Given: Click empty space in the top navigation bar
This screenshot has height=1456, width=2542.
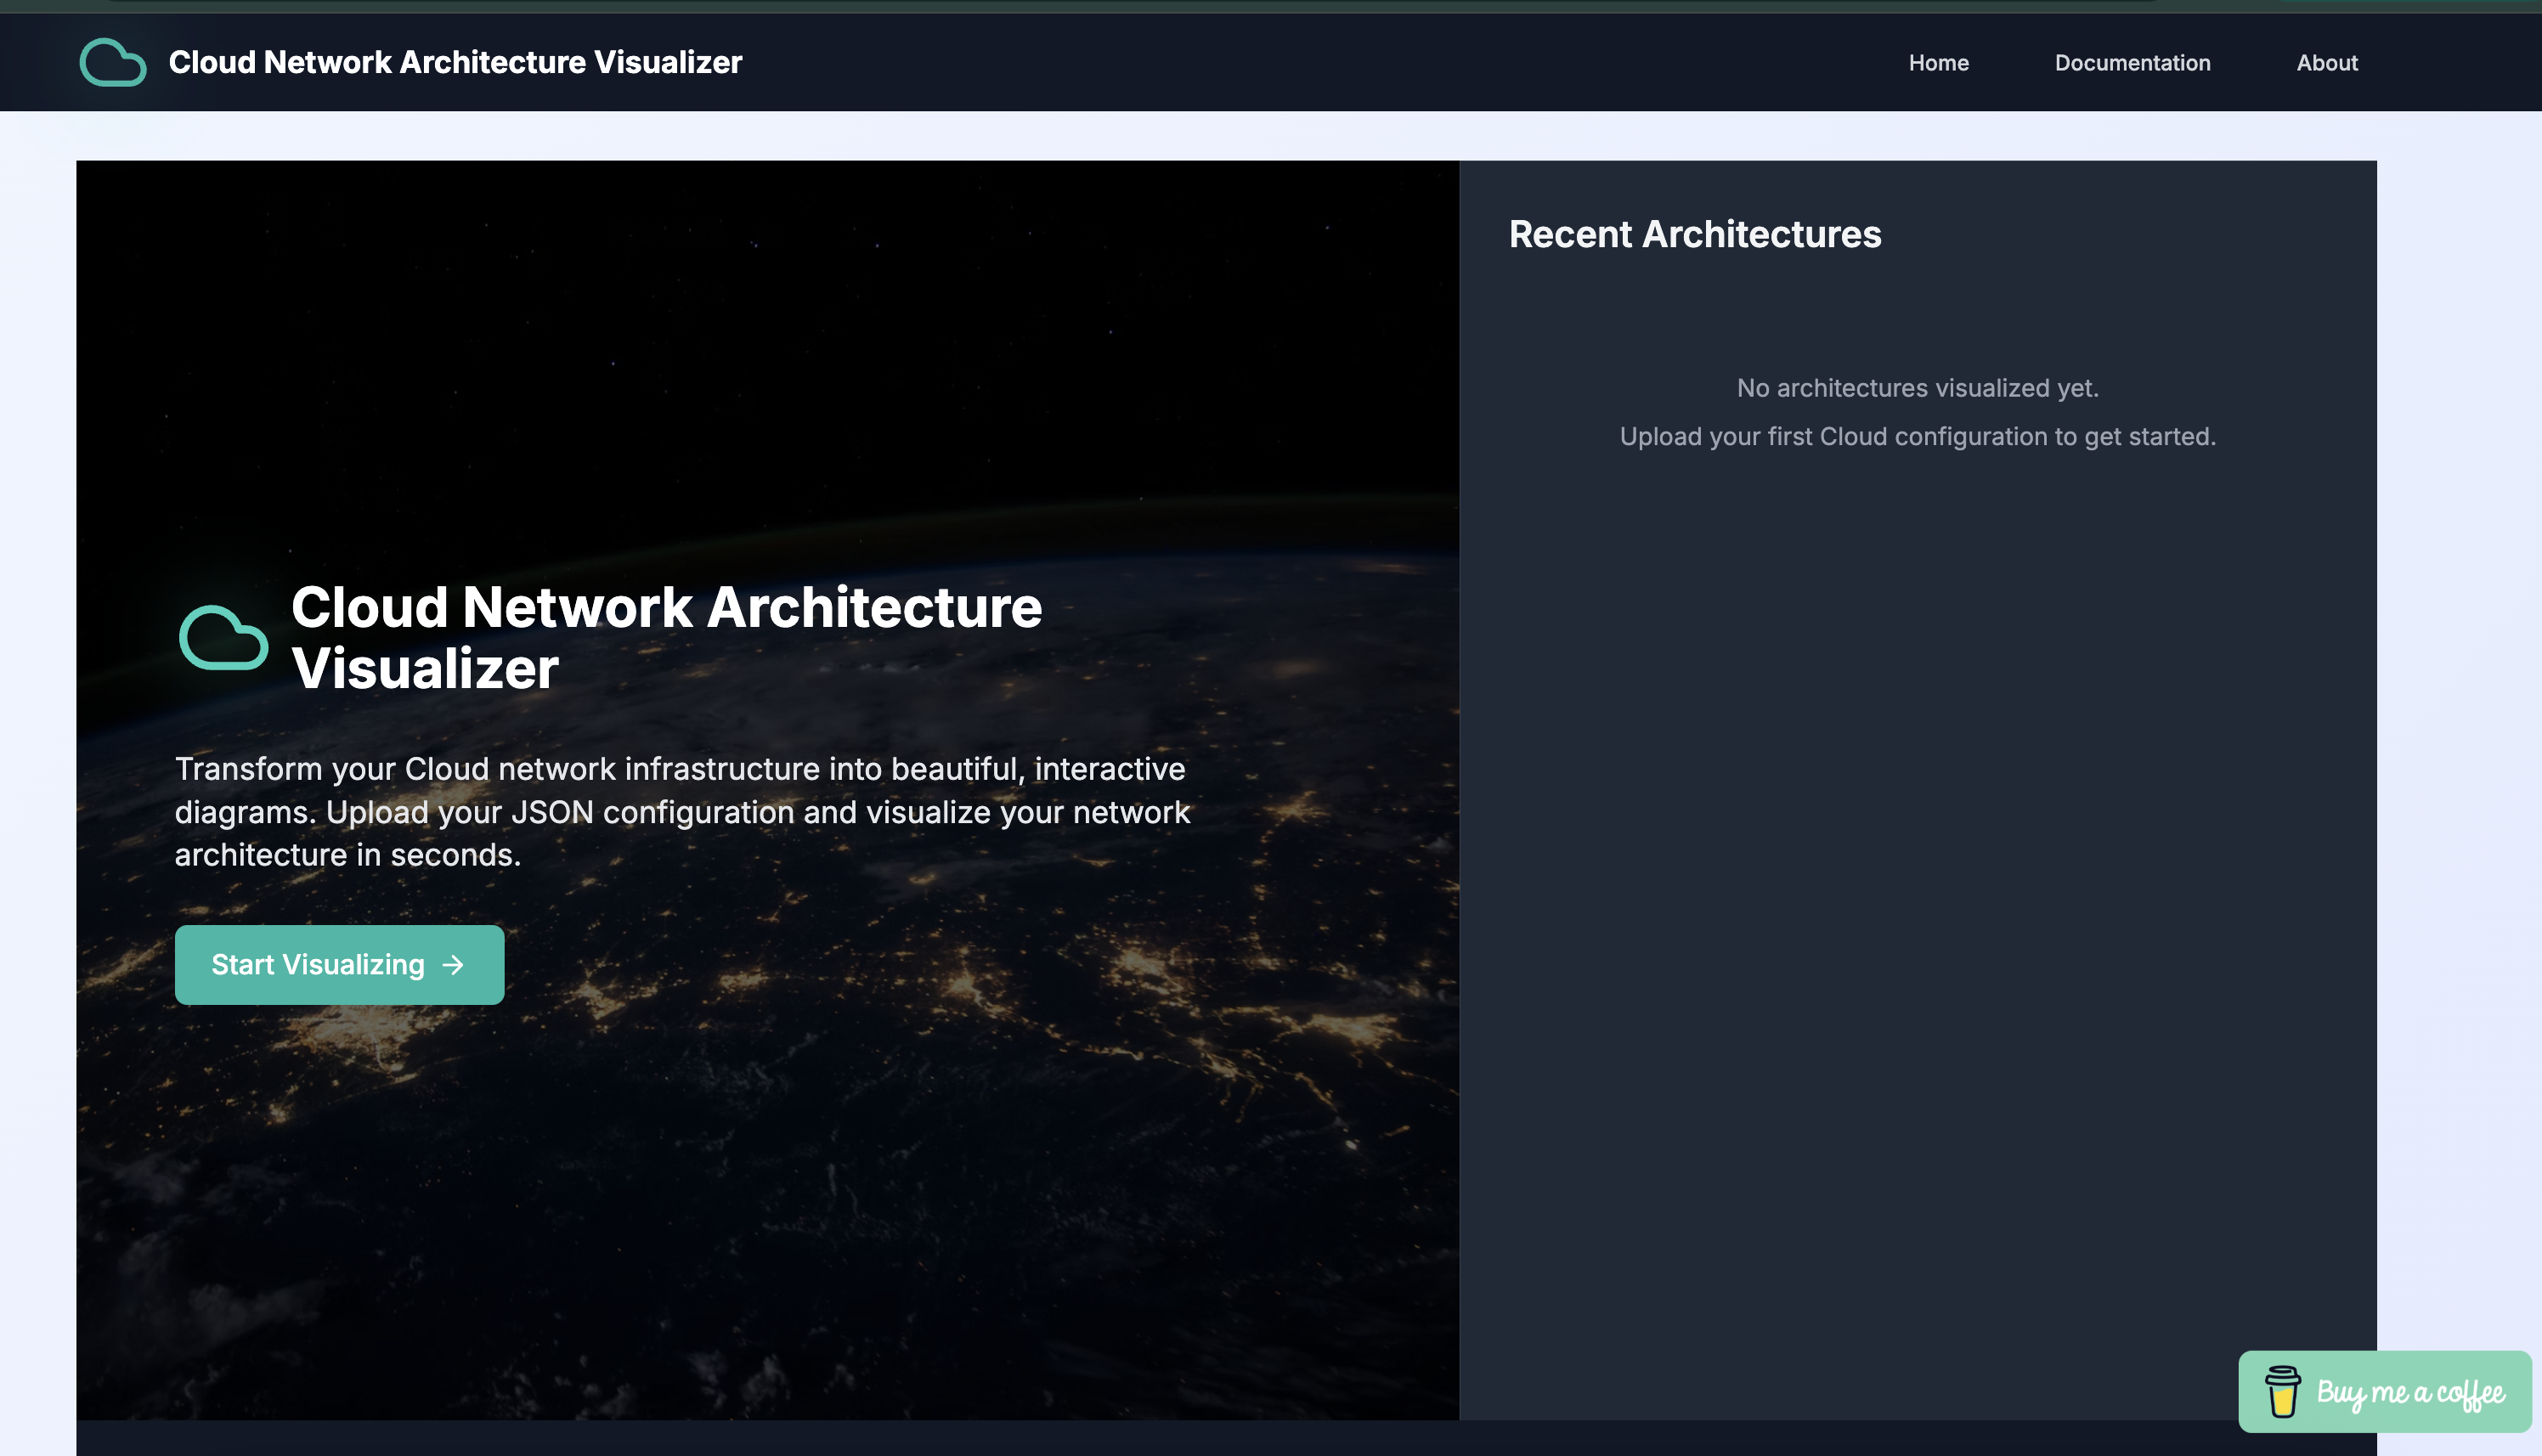Looking at the screenshot, I should [x=1300, y=62].
